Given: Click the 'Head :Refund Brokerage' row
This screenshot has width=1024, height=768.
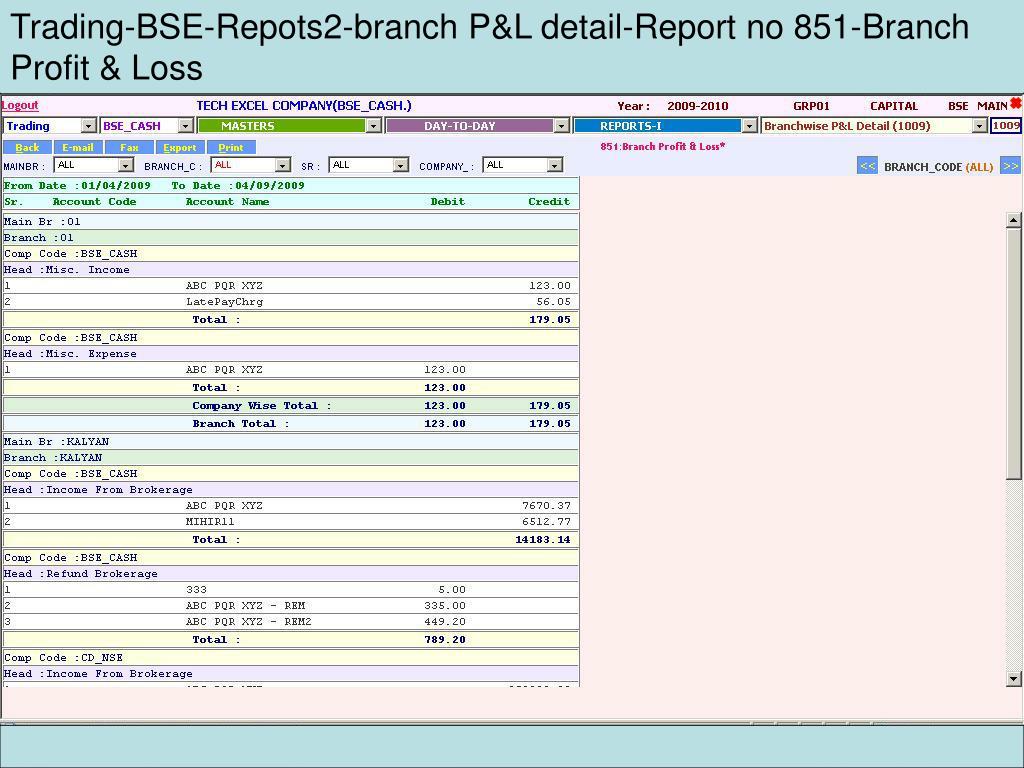Looking at the screenshot, I should coord(291,574).
